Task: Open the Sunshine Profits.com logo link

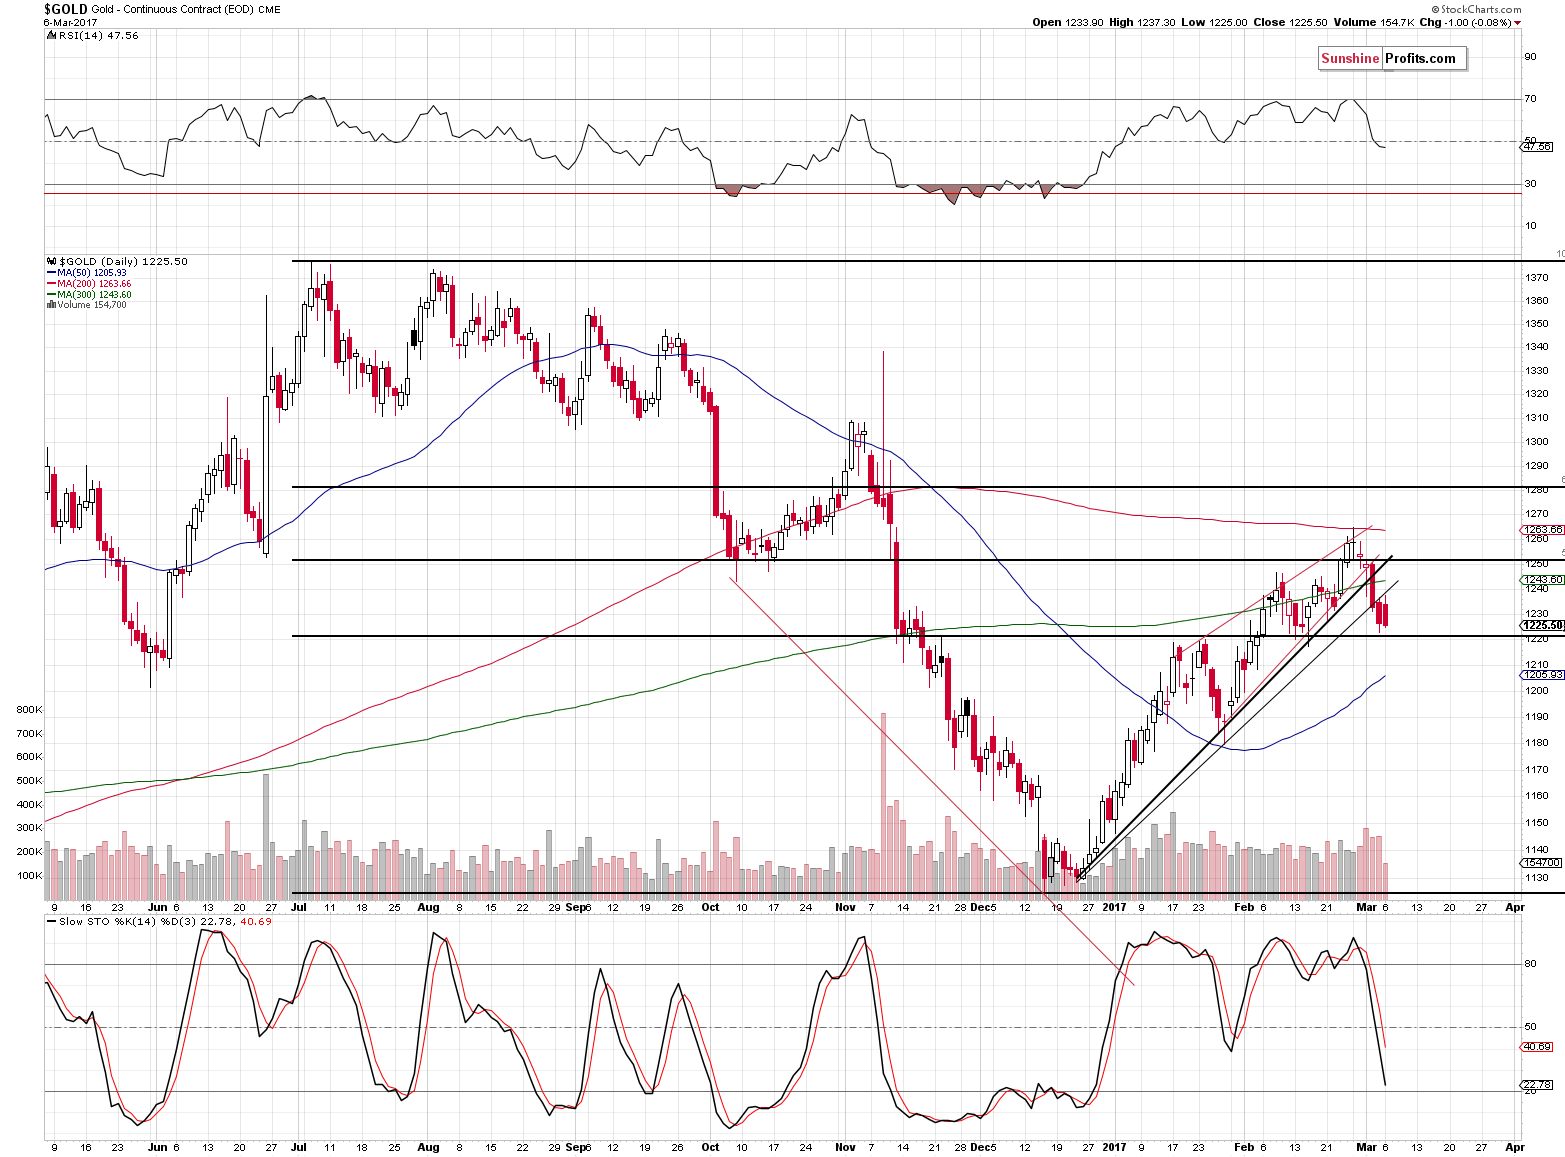Action: coord(1393,58)
